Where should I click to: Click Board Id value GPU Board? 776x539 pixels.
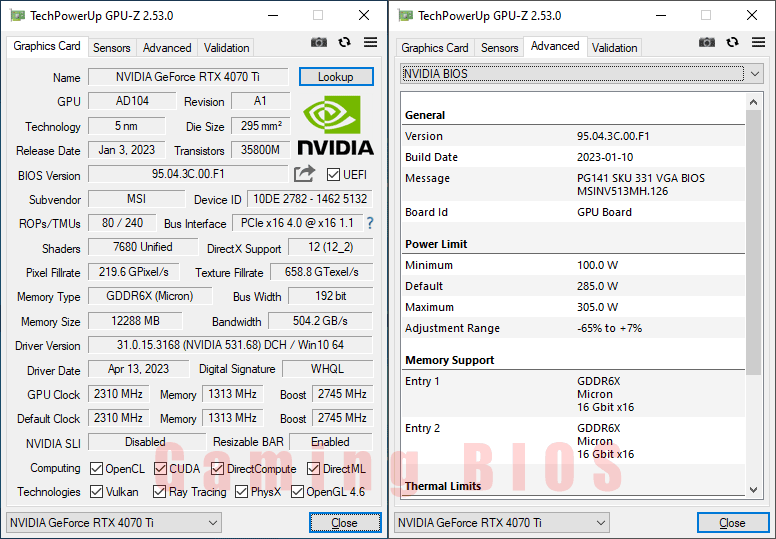(604, 212)
